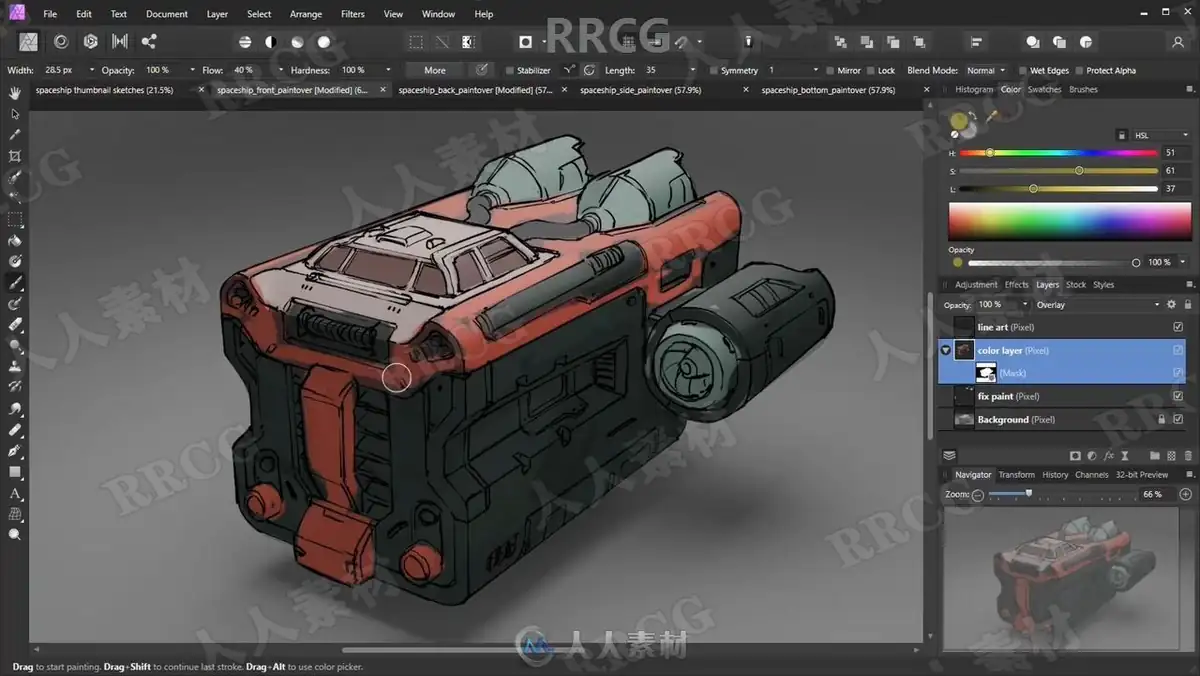
Task: Switch to the Channels tab
Action: coord(1091,474)
